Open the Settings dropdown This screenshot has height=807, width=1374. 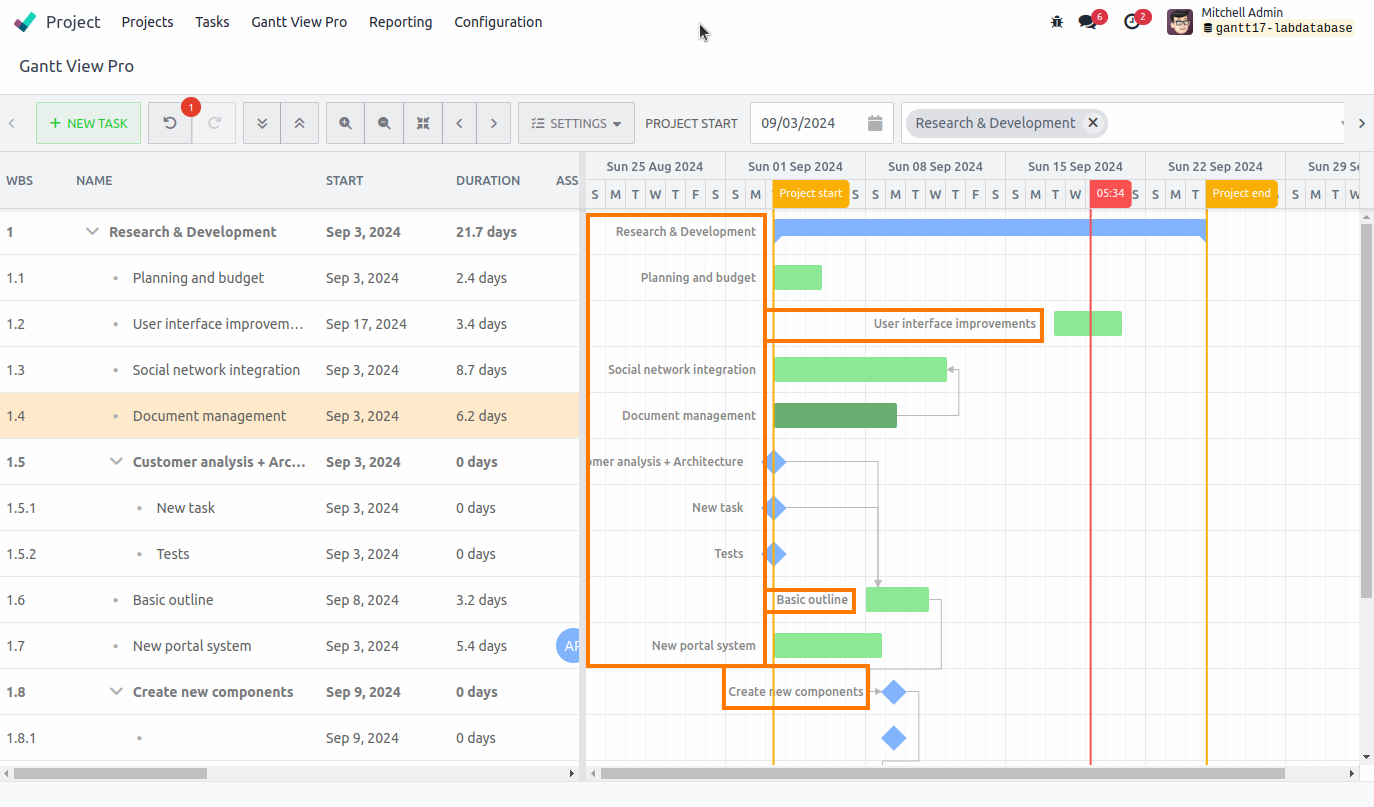pyautogui.click(x=576, y=123)
